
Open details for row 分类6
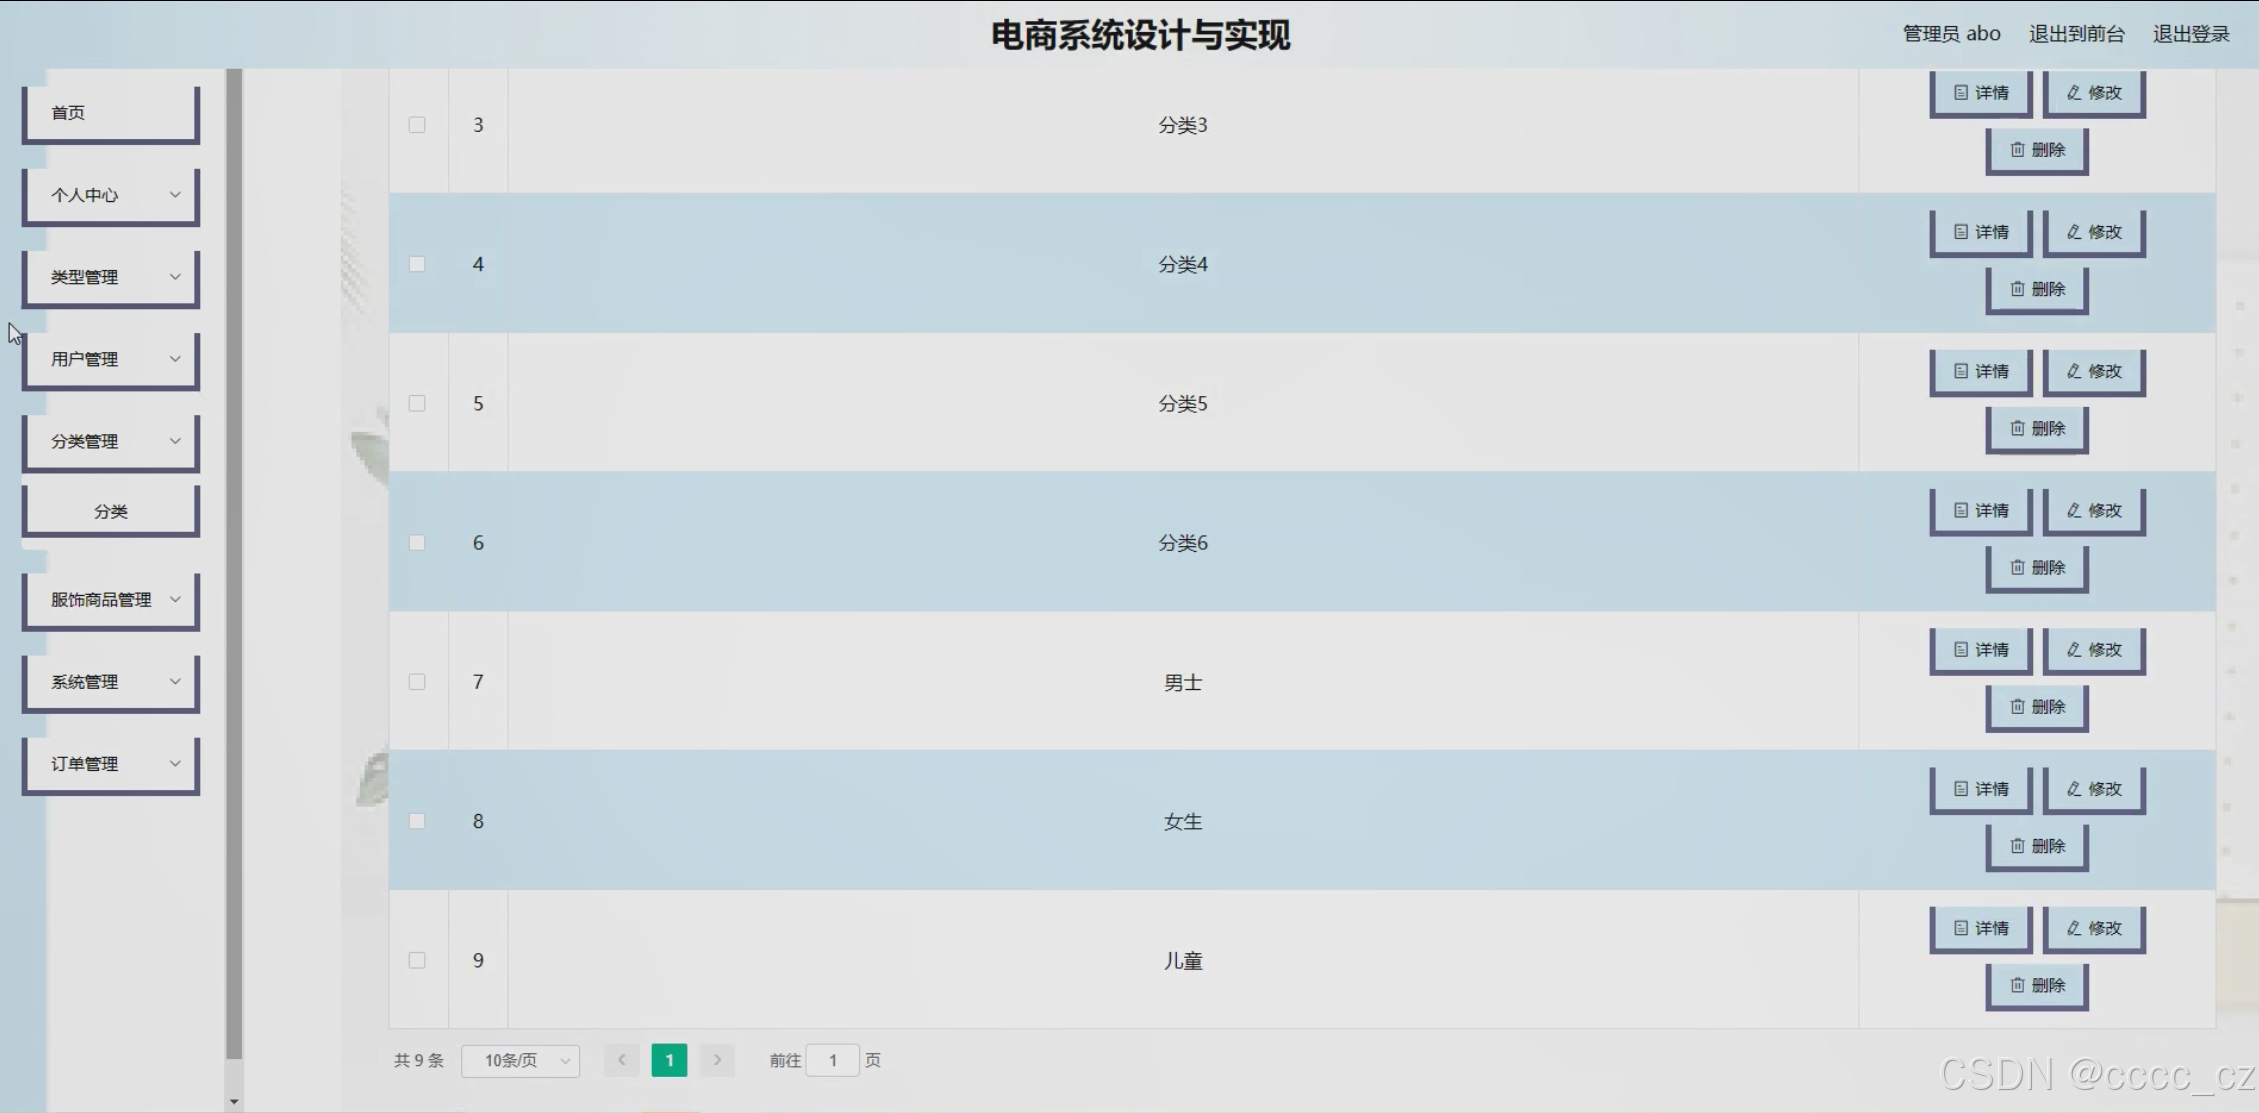pos(1980,511)
